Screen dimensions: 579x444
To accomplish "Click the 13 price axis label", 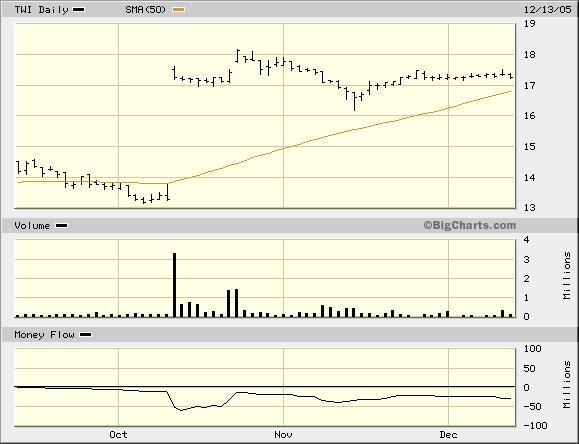I will pyautogui.click(x=530, y=208).
